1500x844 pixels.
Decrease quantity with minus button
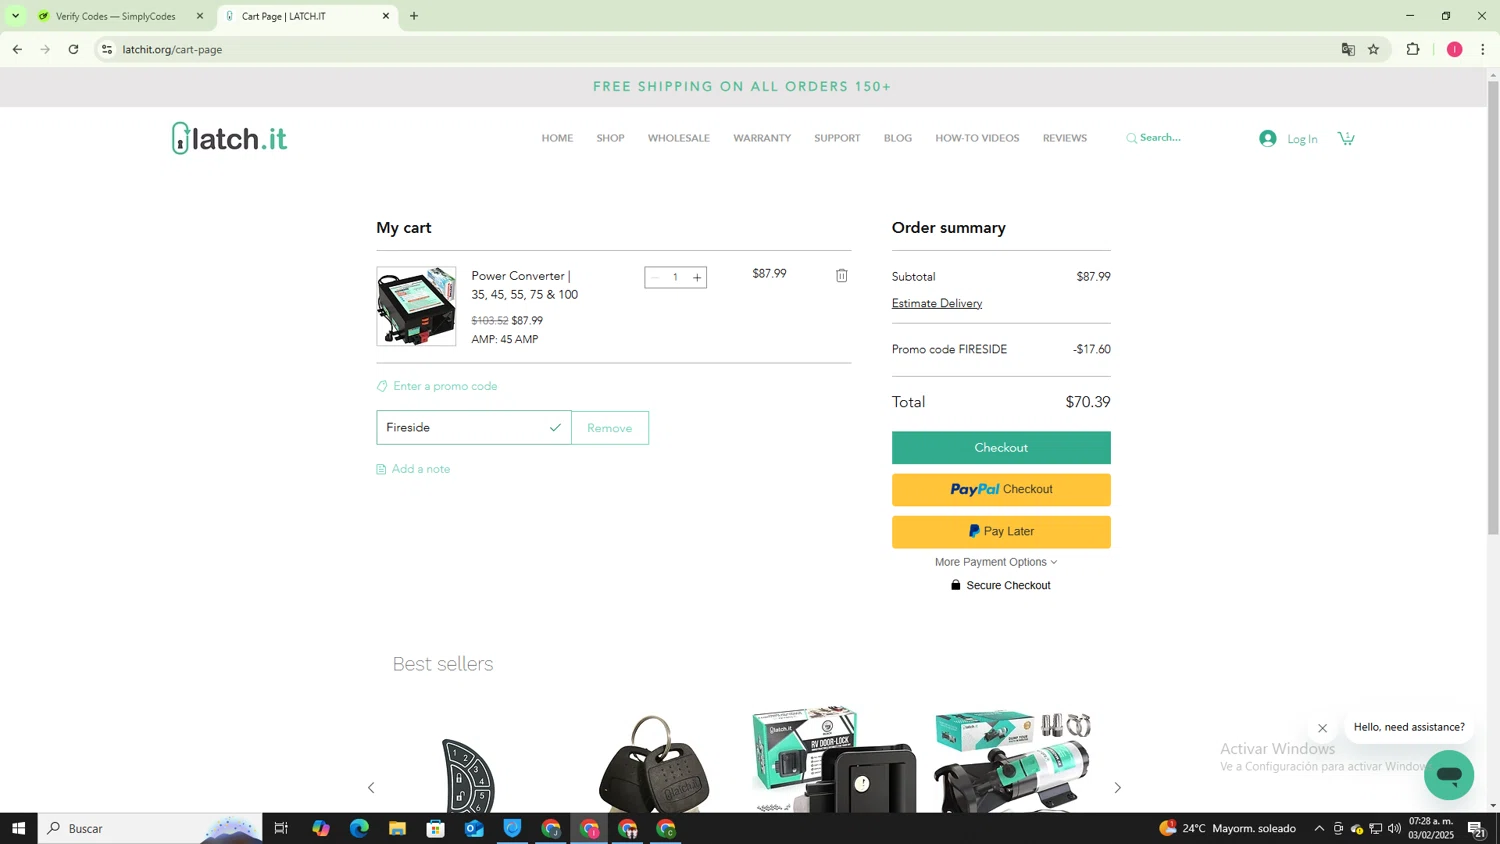click(655, 277)
